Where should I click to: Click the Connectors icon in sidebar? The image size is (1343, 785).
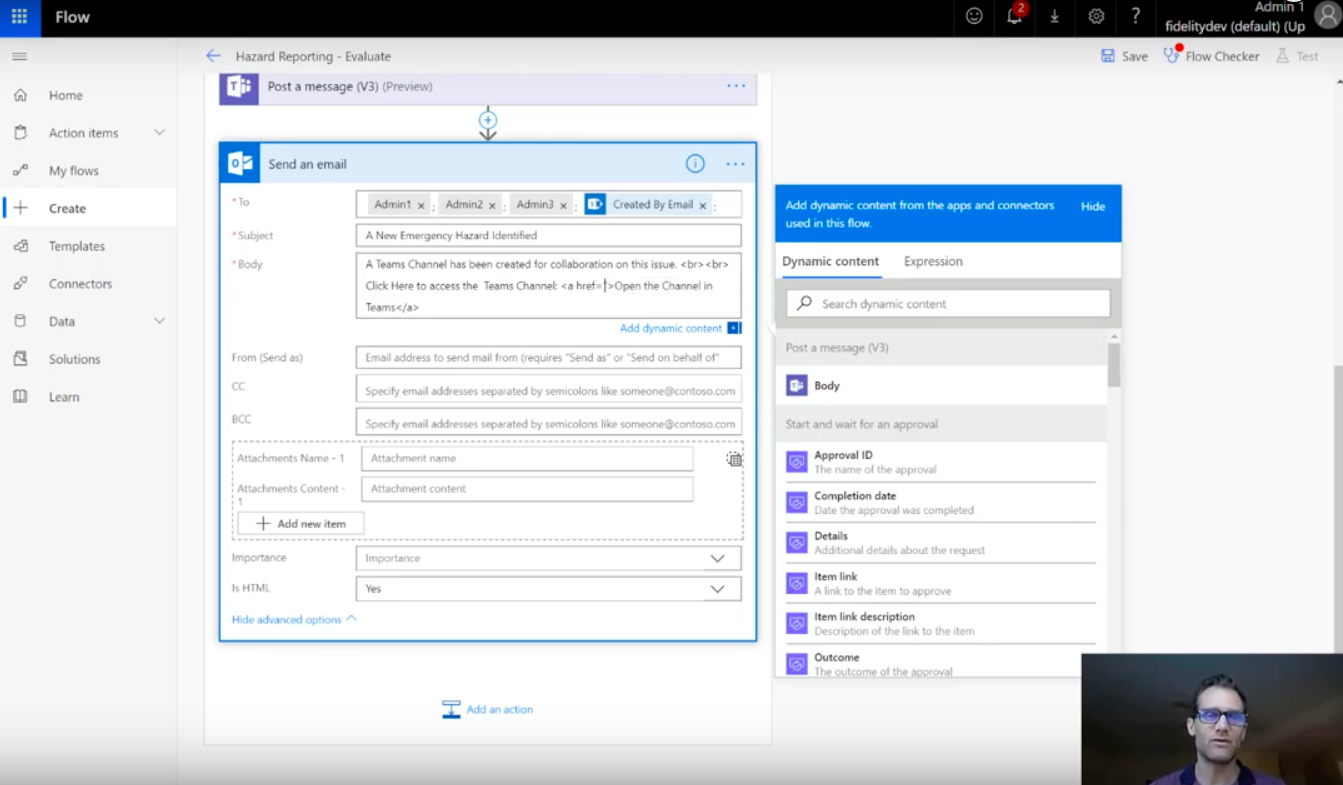tap(20, 284)
